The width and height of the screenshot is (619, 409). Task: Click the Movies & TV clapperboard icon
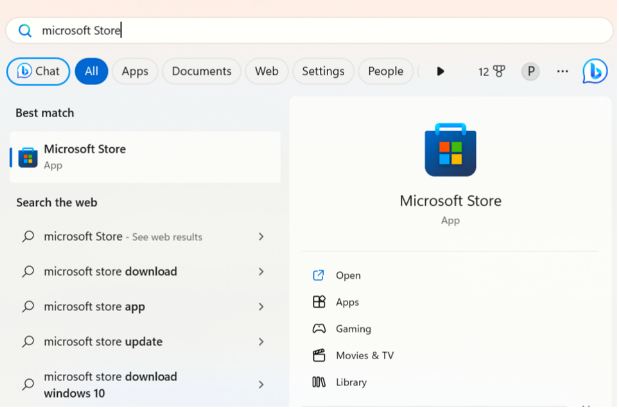319,355
